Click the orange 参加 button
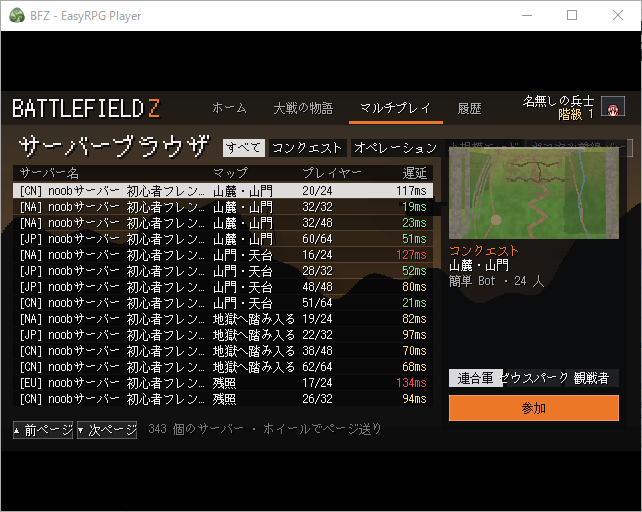Image resolution: width=642 pixels, height=512 pixels. 533,408
